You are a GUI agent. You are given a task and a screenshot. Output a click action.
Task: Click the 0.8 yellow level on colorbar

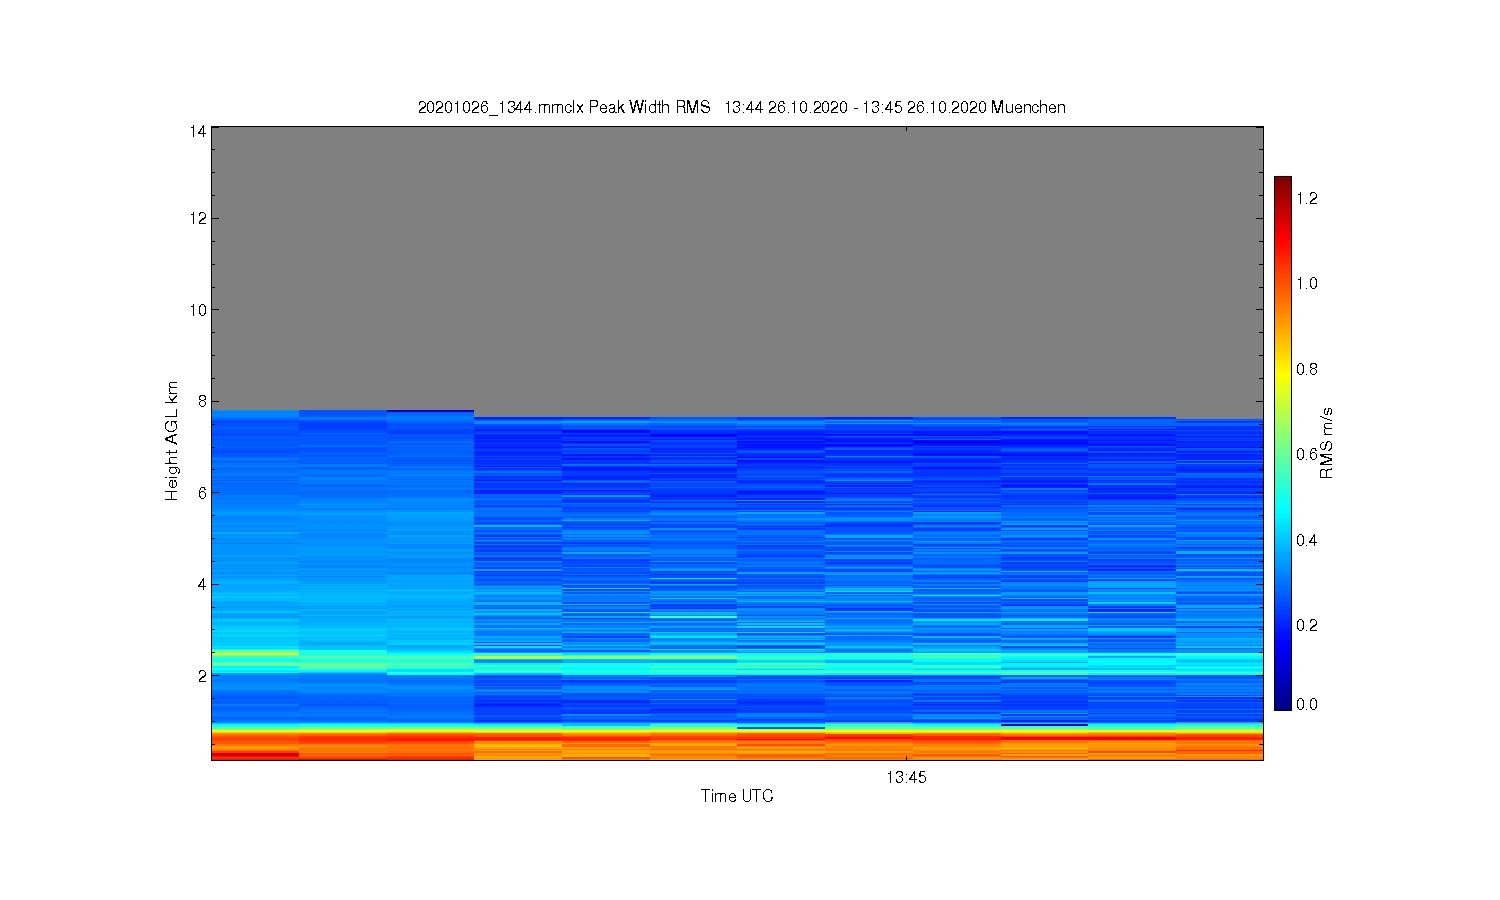pos(1283,369)
